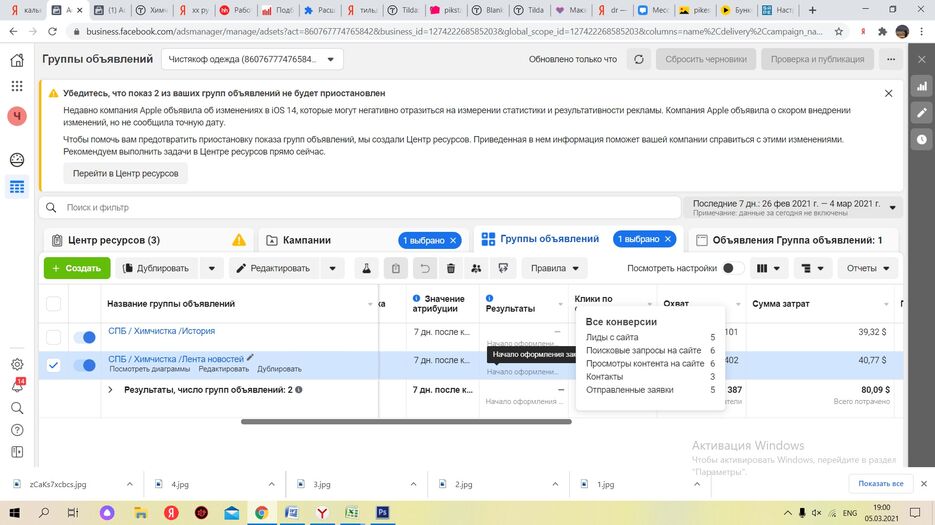This screenshot has width=935, height=525.
Task: Click the sidebar search magnifier icon
Action: pos(17,408)
